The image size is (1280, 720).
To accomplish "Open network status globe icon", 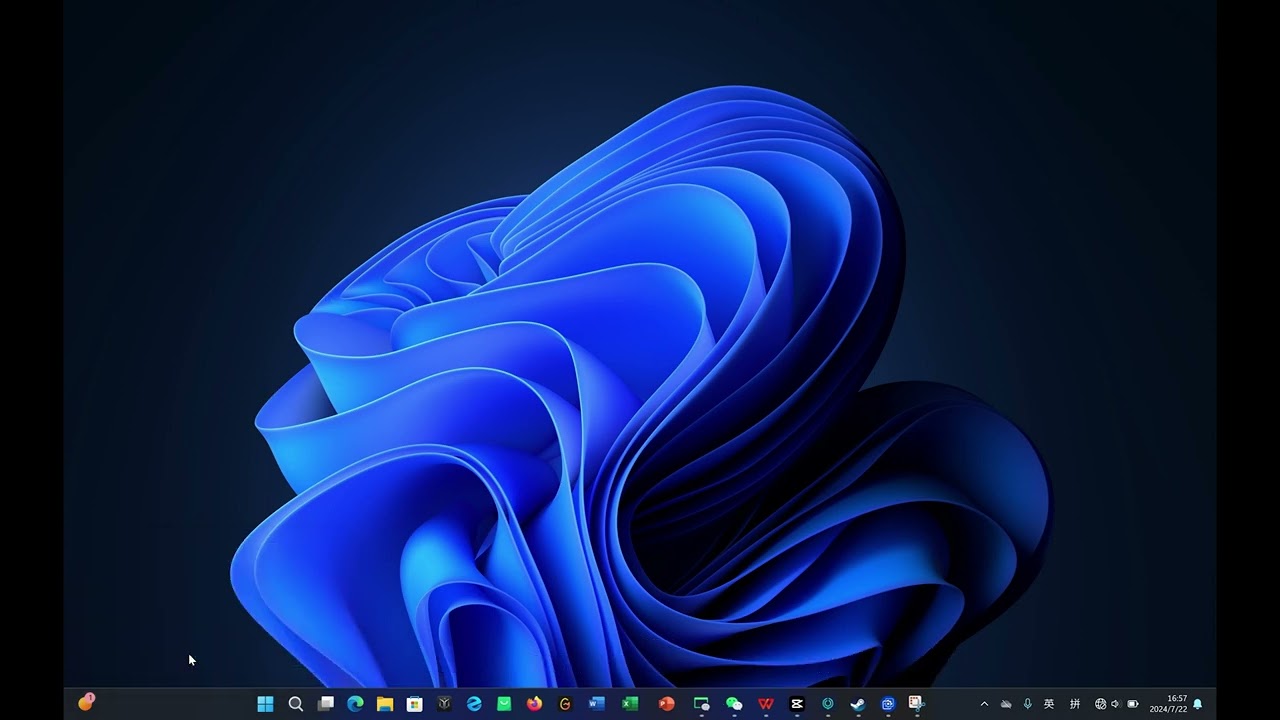I will point(1100,704).
